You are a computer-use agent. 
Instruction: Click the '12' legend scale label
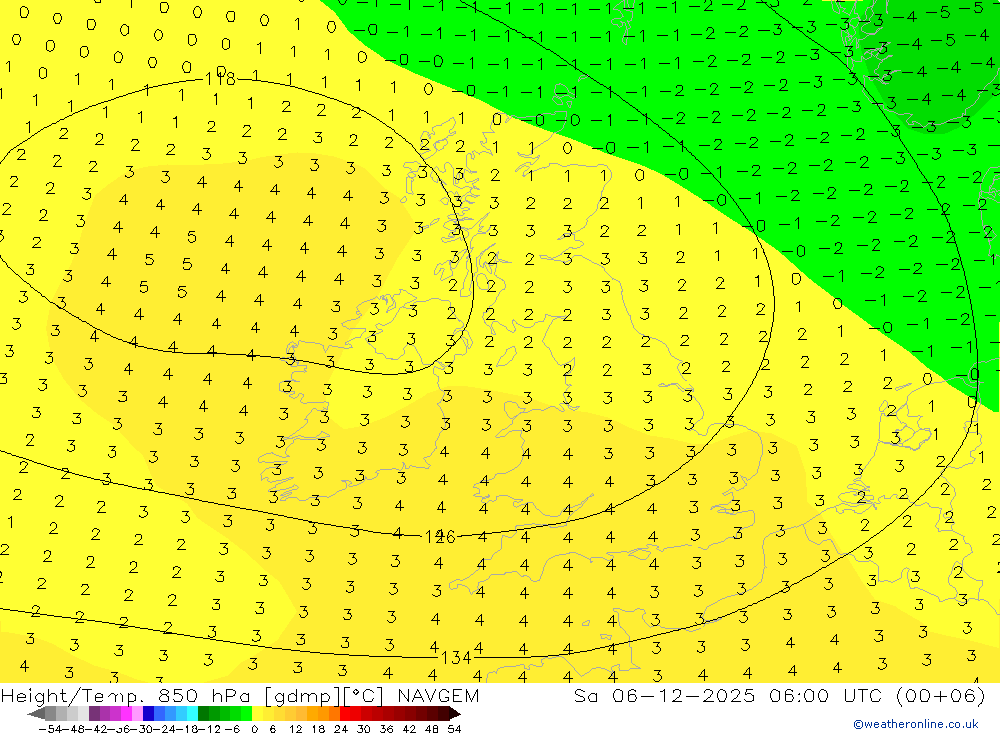pyautogui.click(x=295, y=729)
